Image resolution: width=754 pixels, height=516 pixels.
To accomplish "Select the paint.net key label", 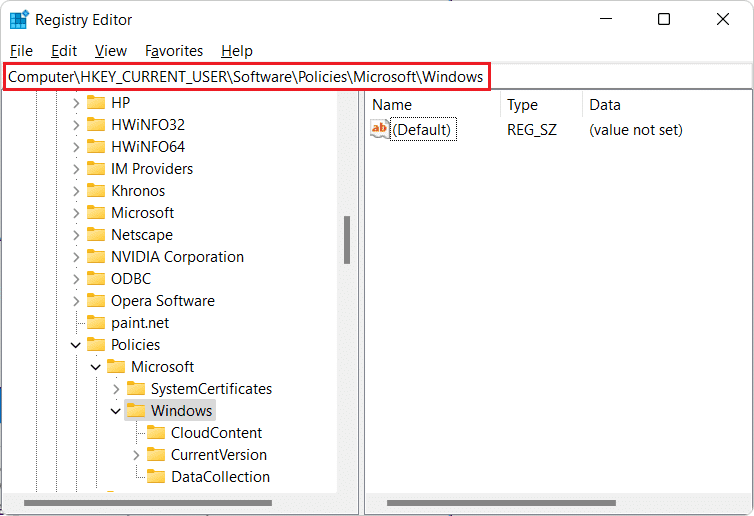I will 140,323.
